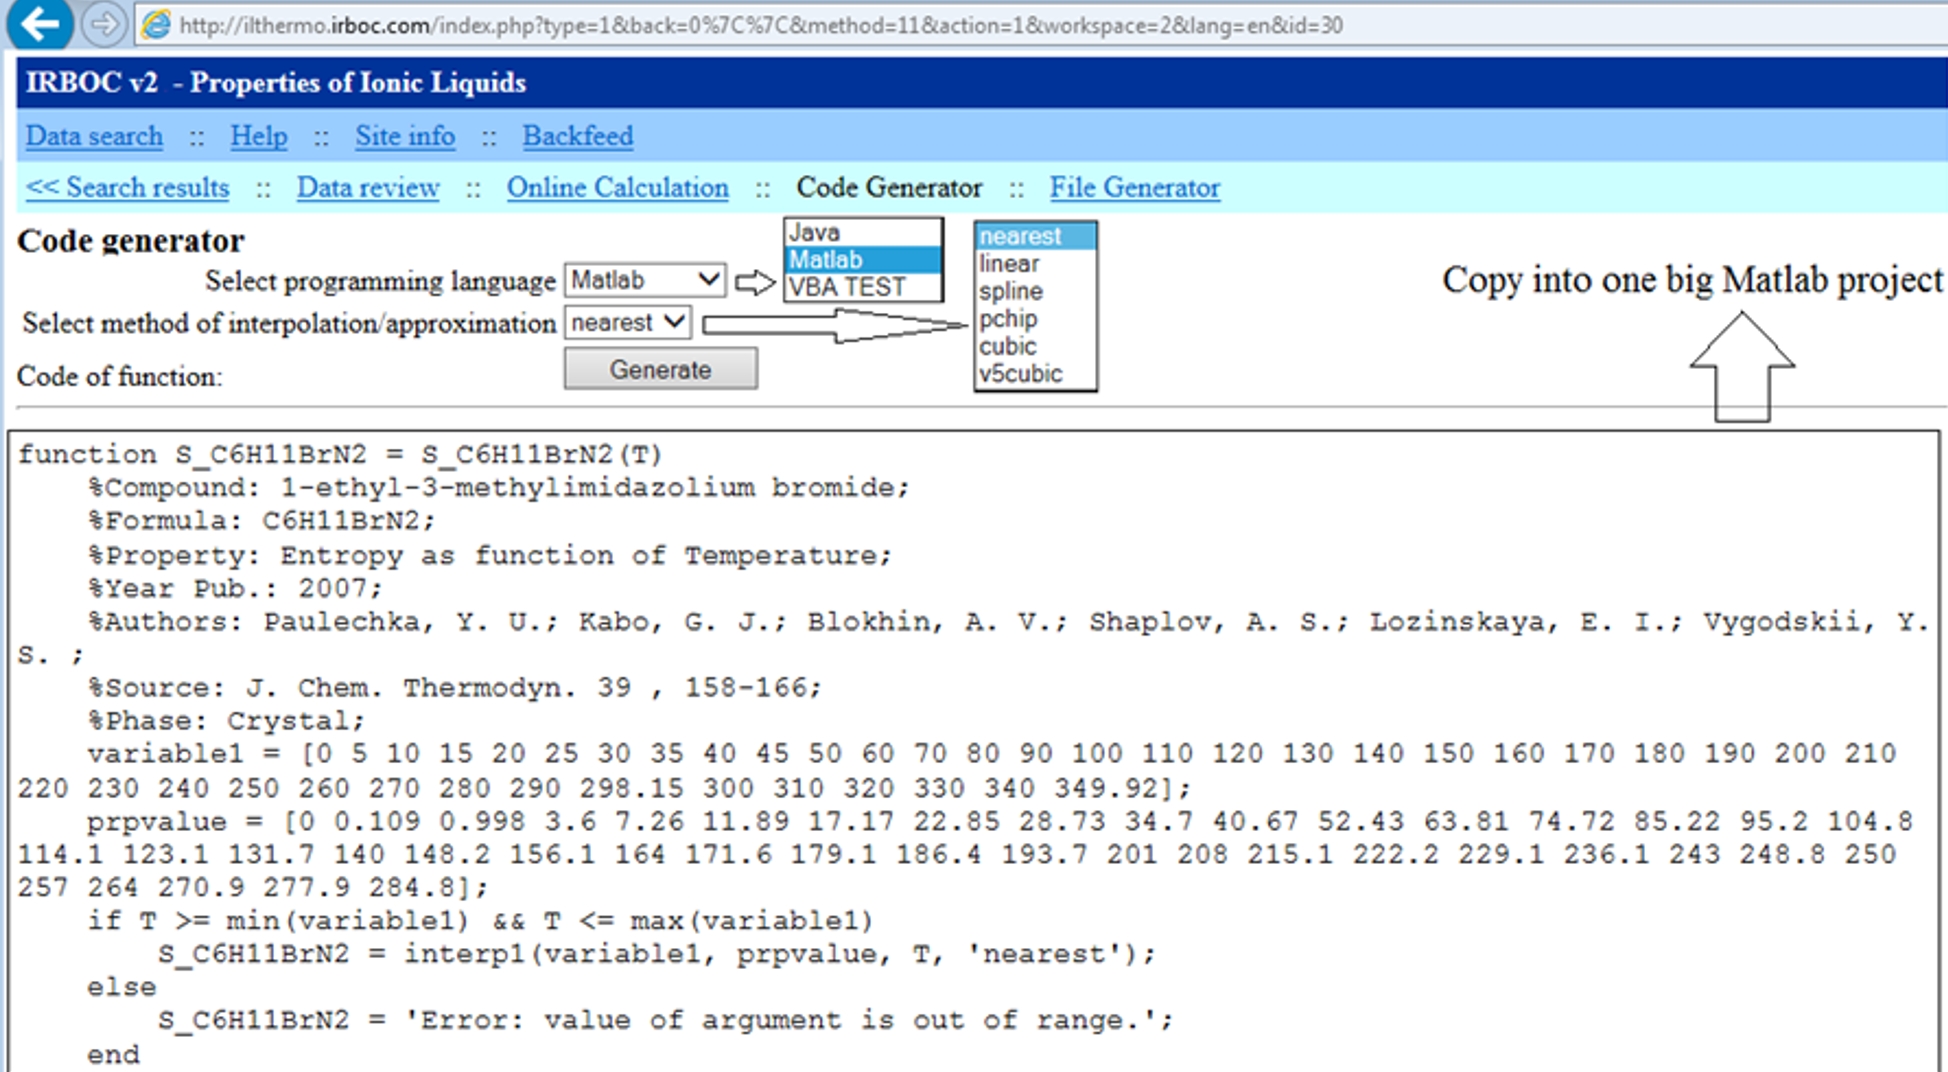This screenshot has height=1072, width=1948.
Task: Select v5cubic interpolation option
Action: point(1035,374)
